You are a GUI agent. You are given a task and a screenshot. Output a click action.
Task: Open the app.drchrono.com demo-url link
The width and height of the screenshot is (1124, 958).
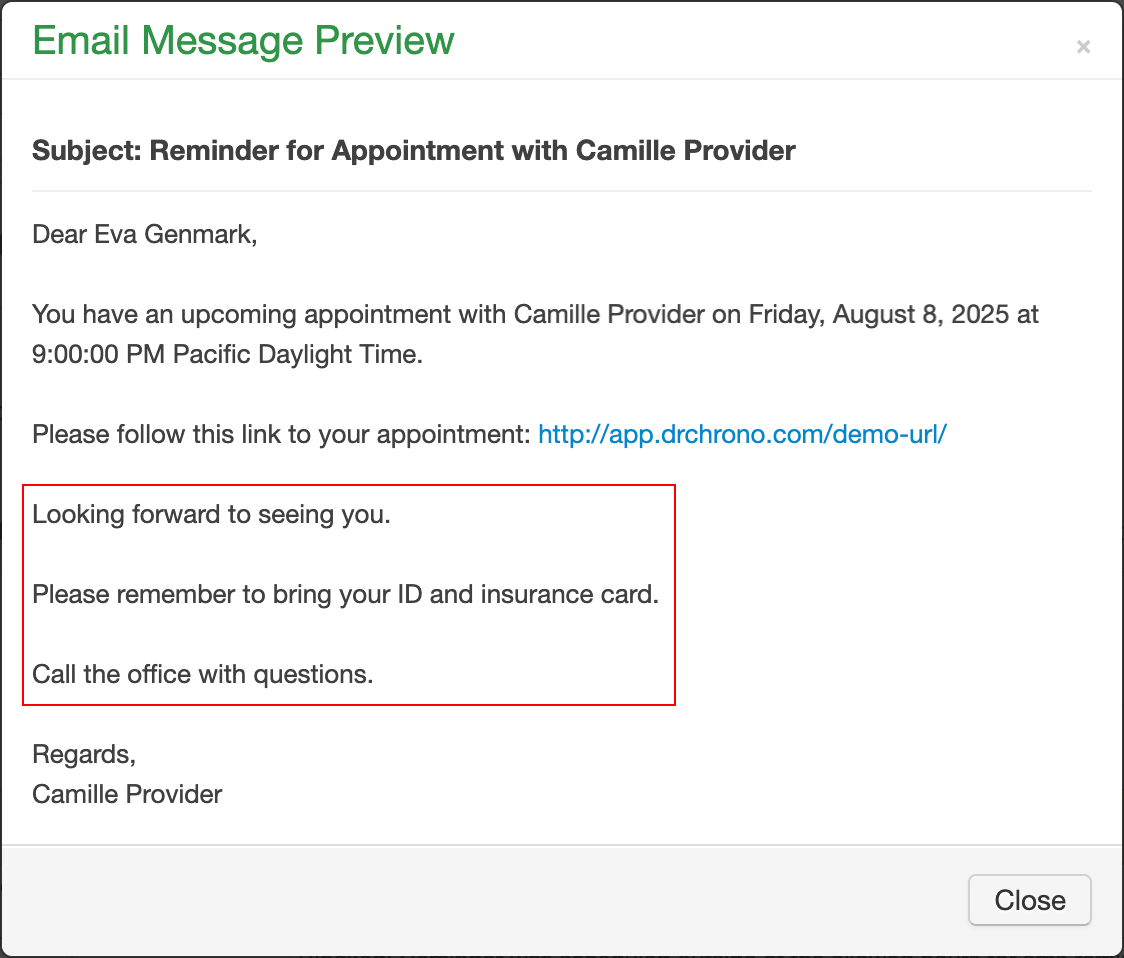click(x=742, y=434)
